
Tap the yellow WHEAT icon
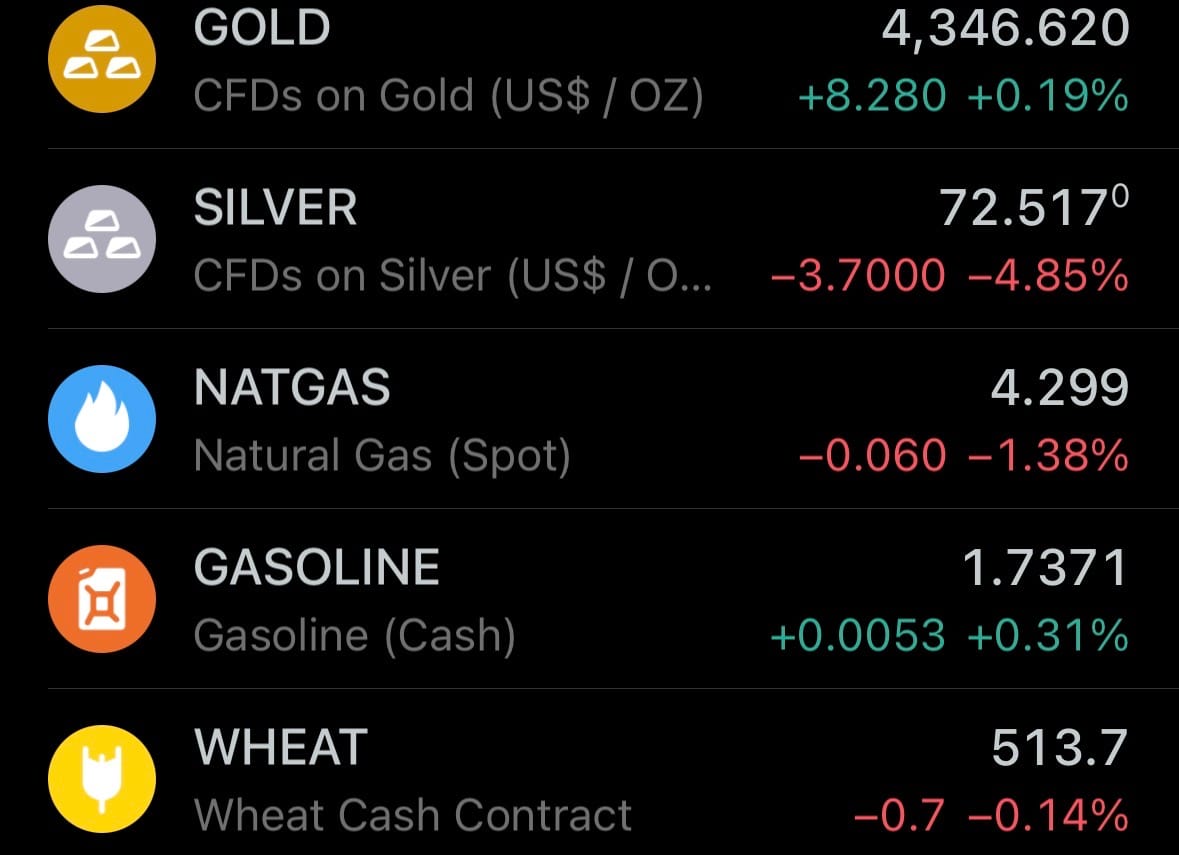click(102, 778)
